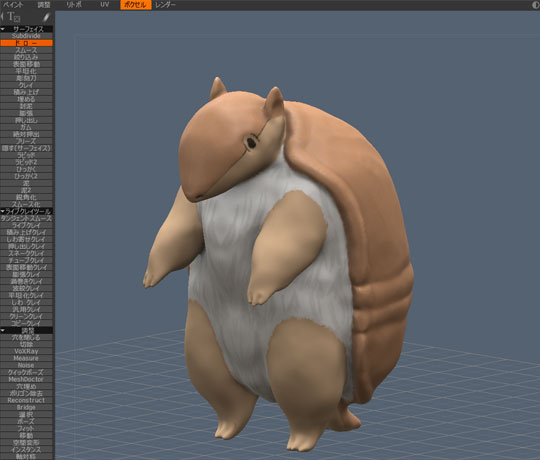Choose the ガム tool
The height and width of the screenshot is (460, 540).
(x=27, y=127)
